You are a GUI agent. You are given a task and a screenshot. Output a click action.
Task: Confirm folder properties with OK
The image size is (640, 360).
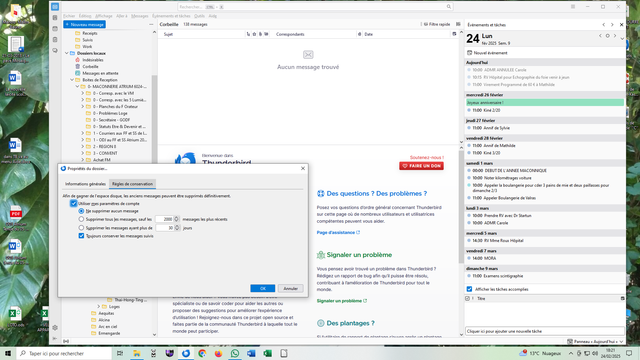pyautogui.click(x=262, y=289)
